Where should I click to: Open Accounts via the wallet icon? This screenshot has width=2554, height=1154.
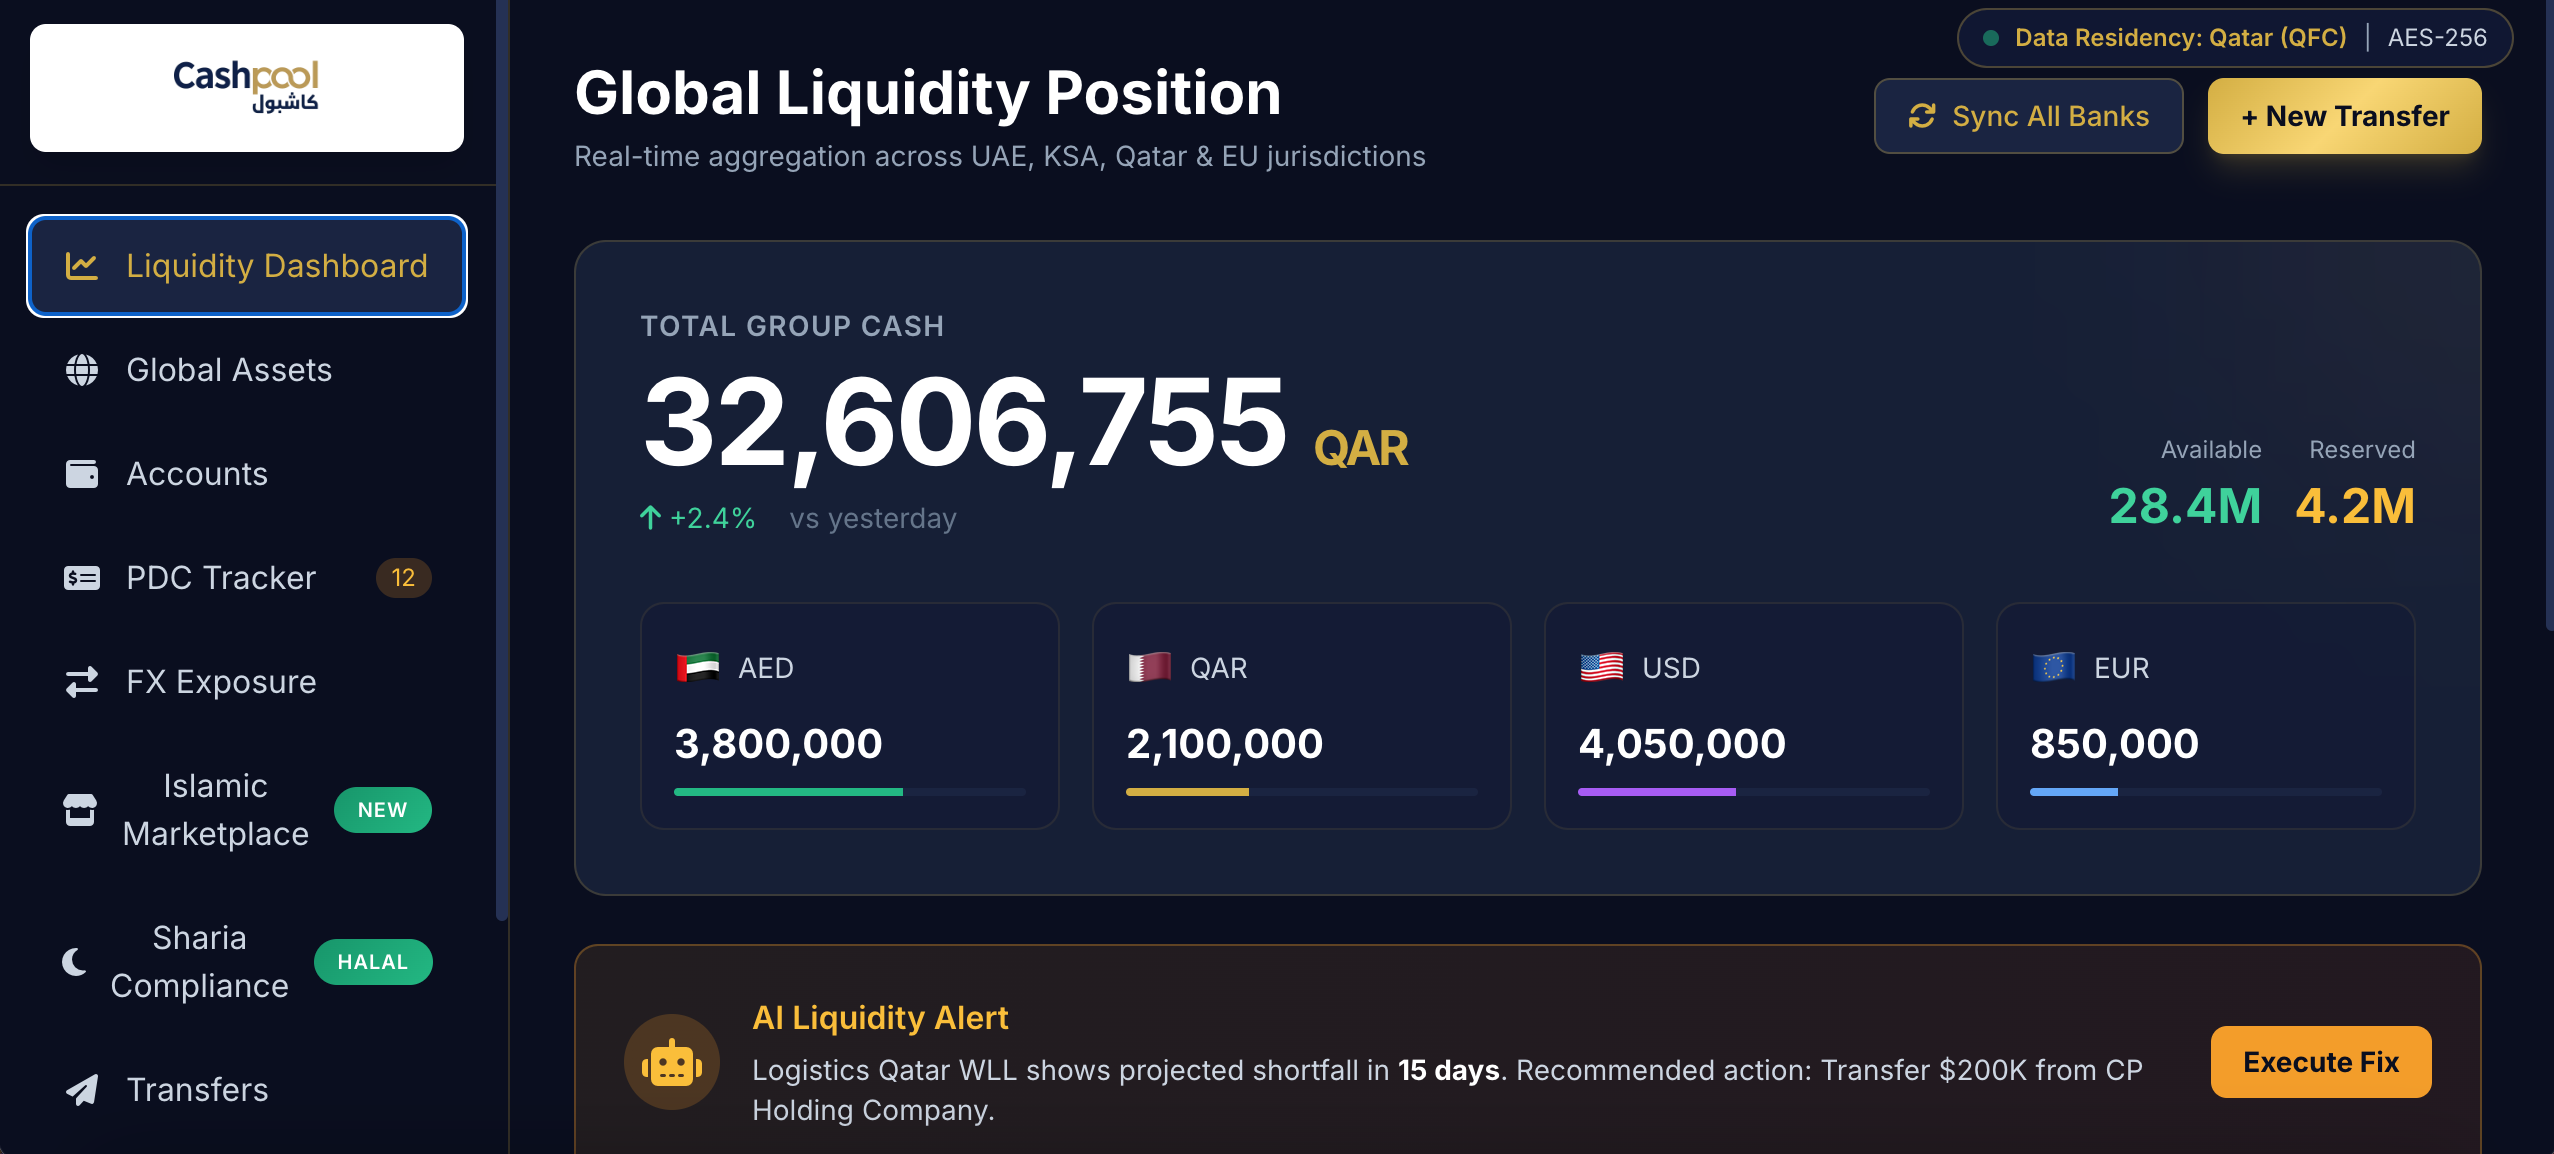tap(82, 473)
